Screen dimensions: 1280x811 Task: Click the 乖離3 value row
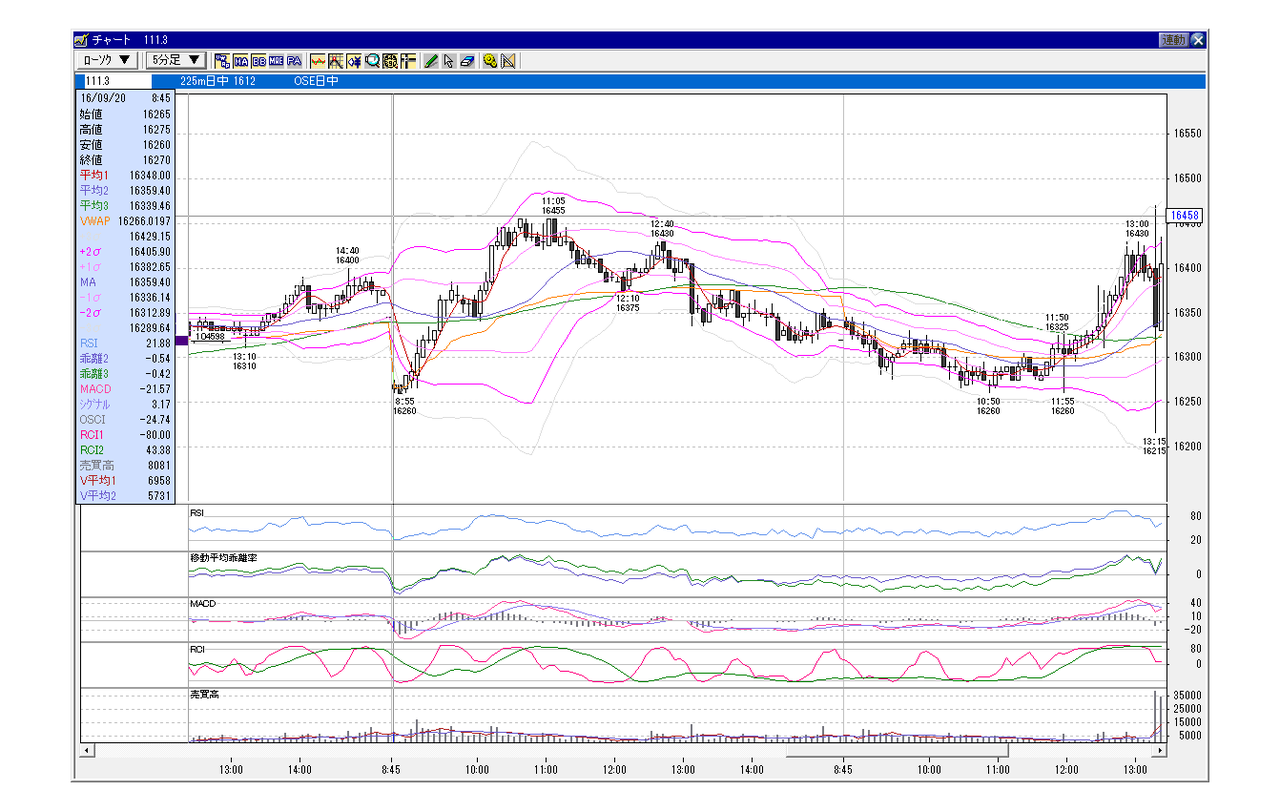tap(125, 373)
